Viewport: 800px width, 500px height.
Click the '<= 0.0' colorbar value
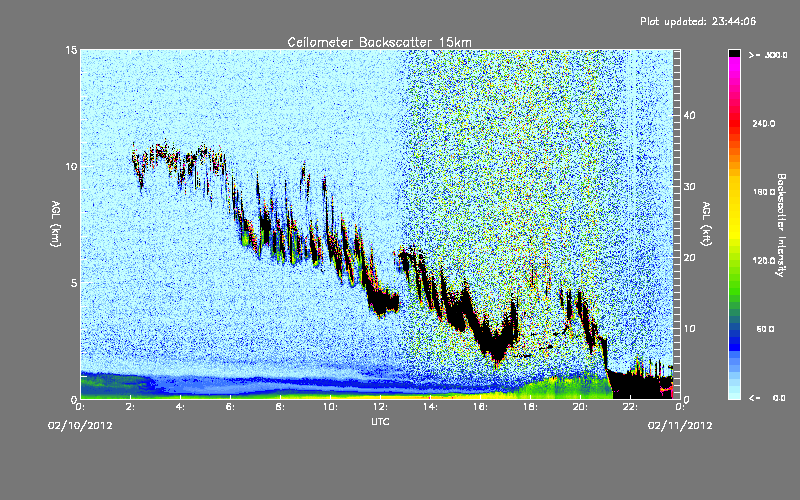tap(767, 398)
